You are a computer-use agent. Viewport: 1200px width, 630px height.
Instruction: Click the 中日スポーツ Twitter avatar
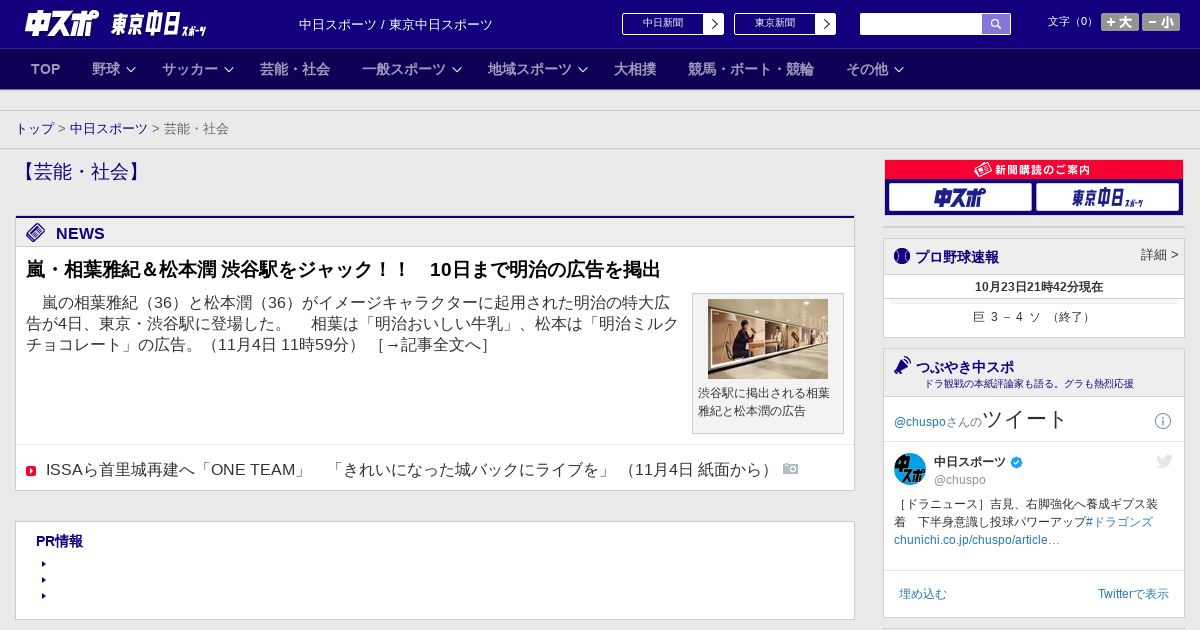point(910,469)
